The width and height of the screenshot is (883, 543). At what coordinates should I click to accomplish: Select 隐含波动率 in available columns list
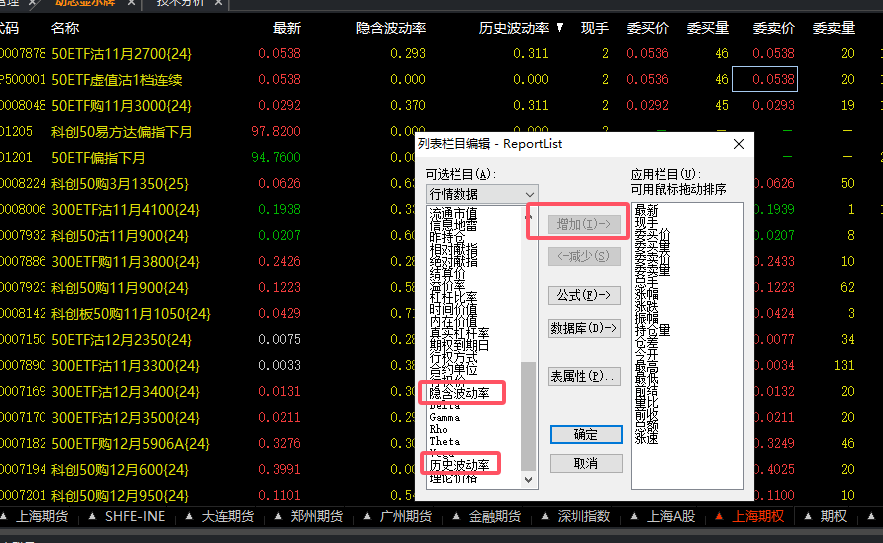click(460, 393)
